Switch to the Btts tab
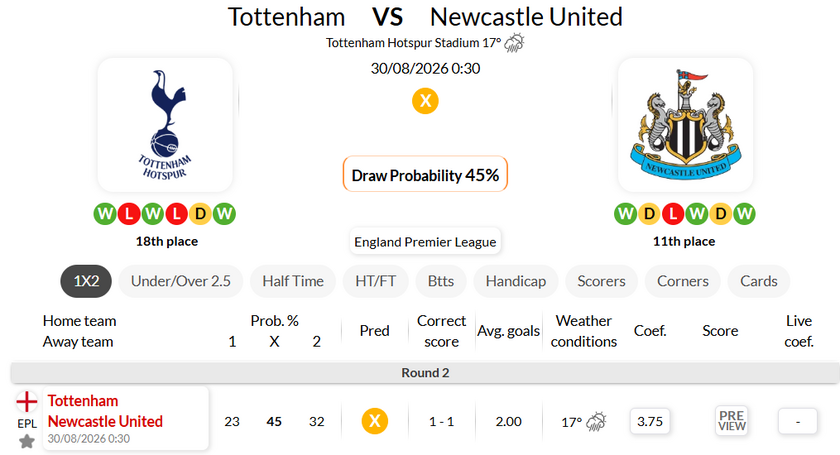 pyautogui.click(x=441, y=281)
